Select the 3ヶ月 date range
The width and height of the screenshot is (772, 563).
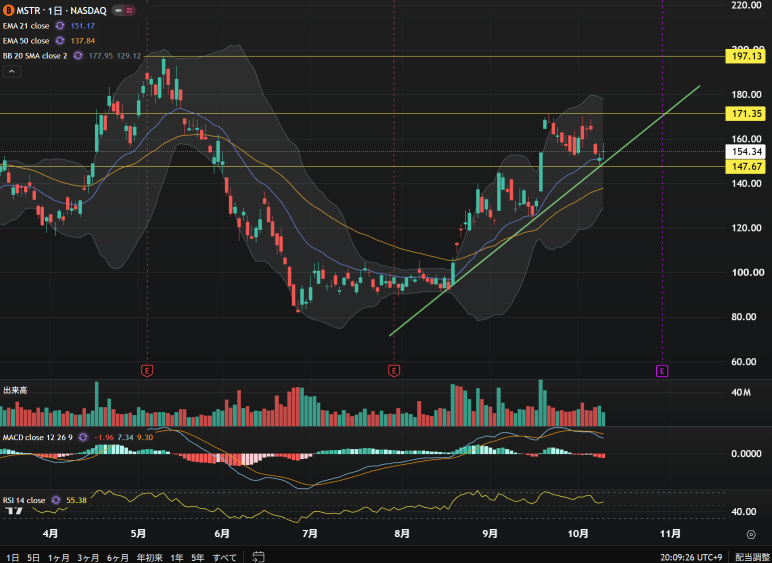pos(89,557)
